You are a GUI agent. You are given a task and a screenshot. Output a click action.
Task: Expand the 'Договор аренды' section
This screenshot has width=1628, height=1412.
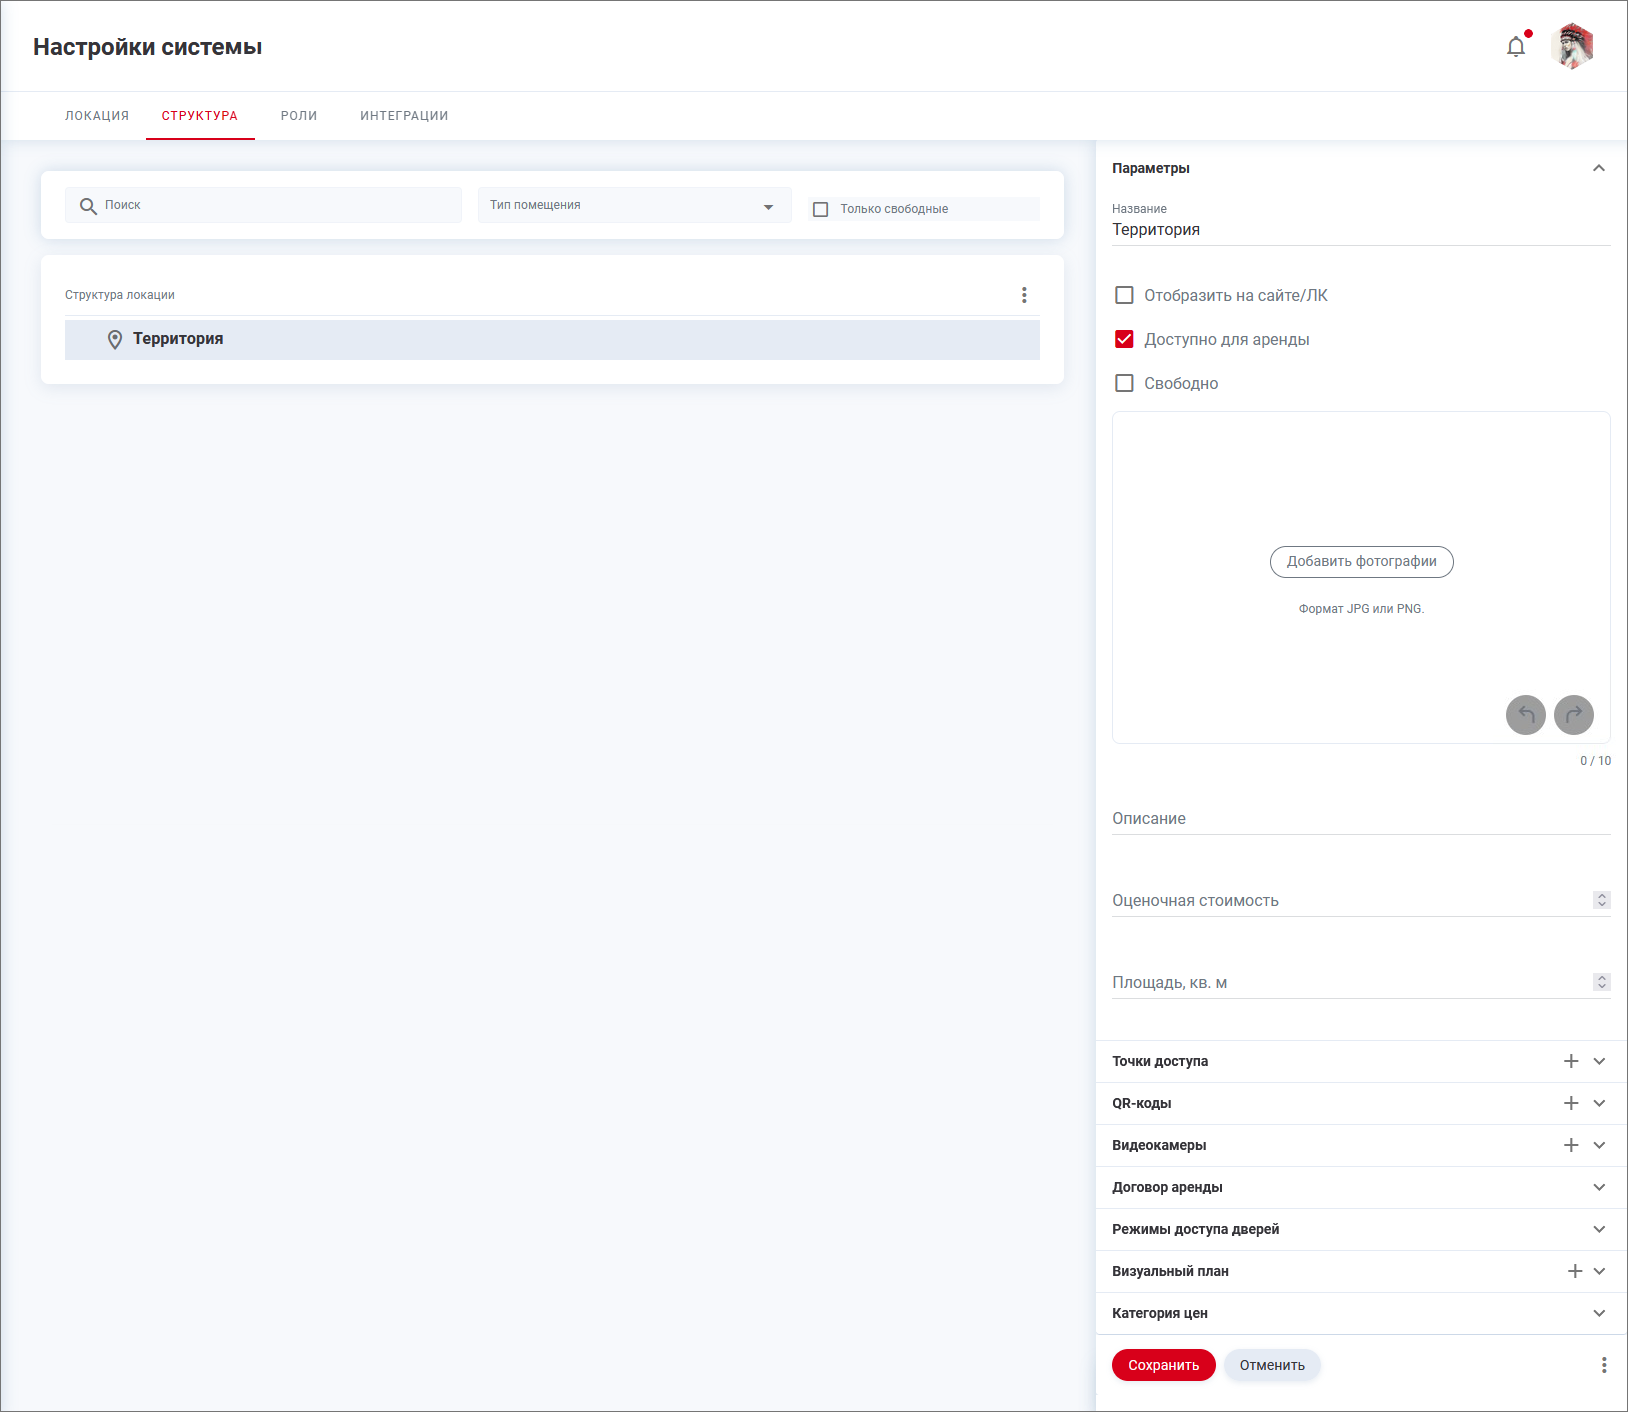tap(1599, 1187)
